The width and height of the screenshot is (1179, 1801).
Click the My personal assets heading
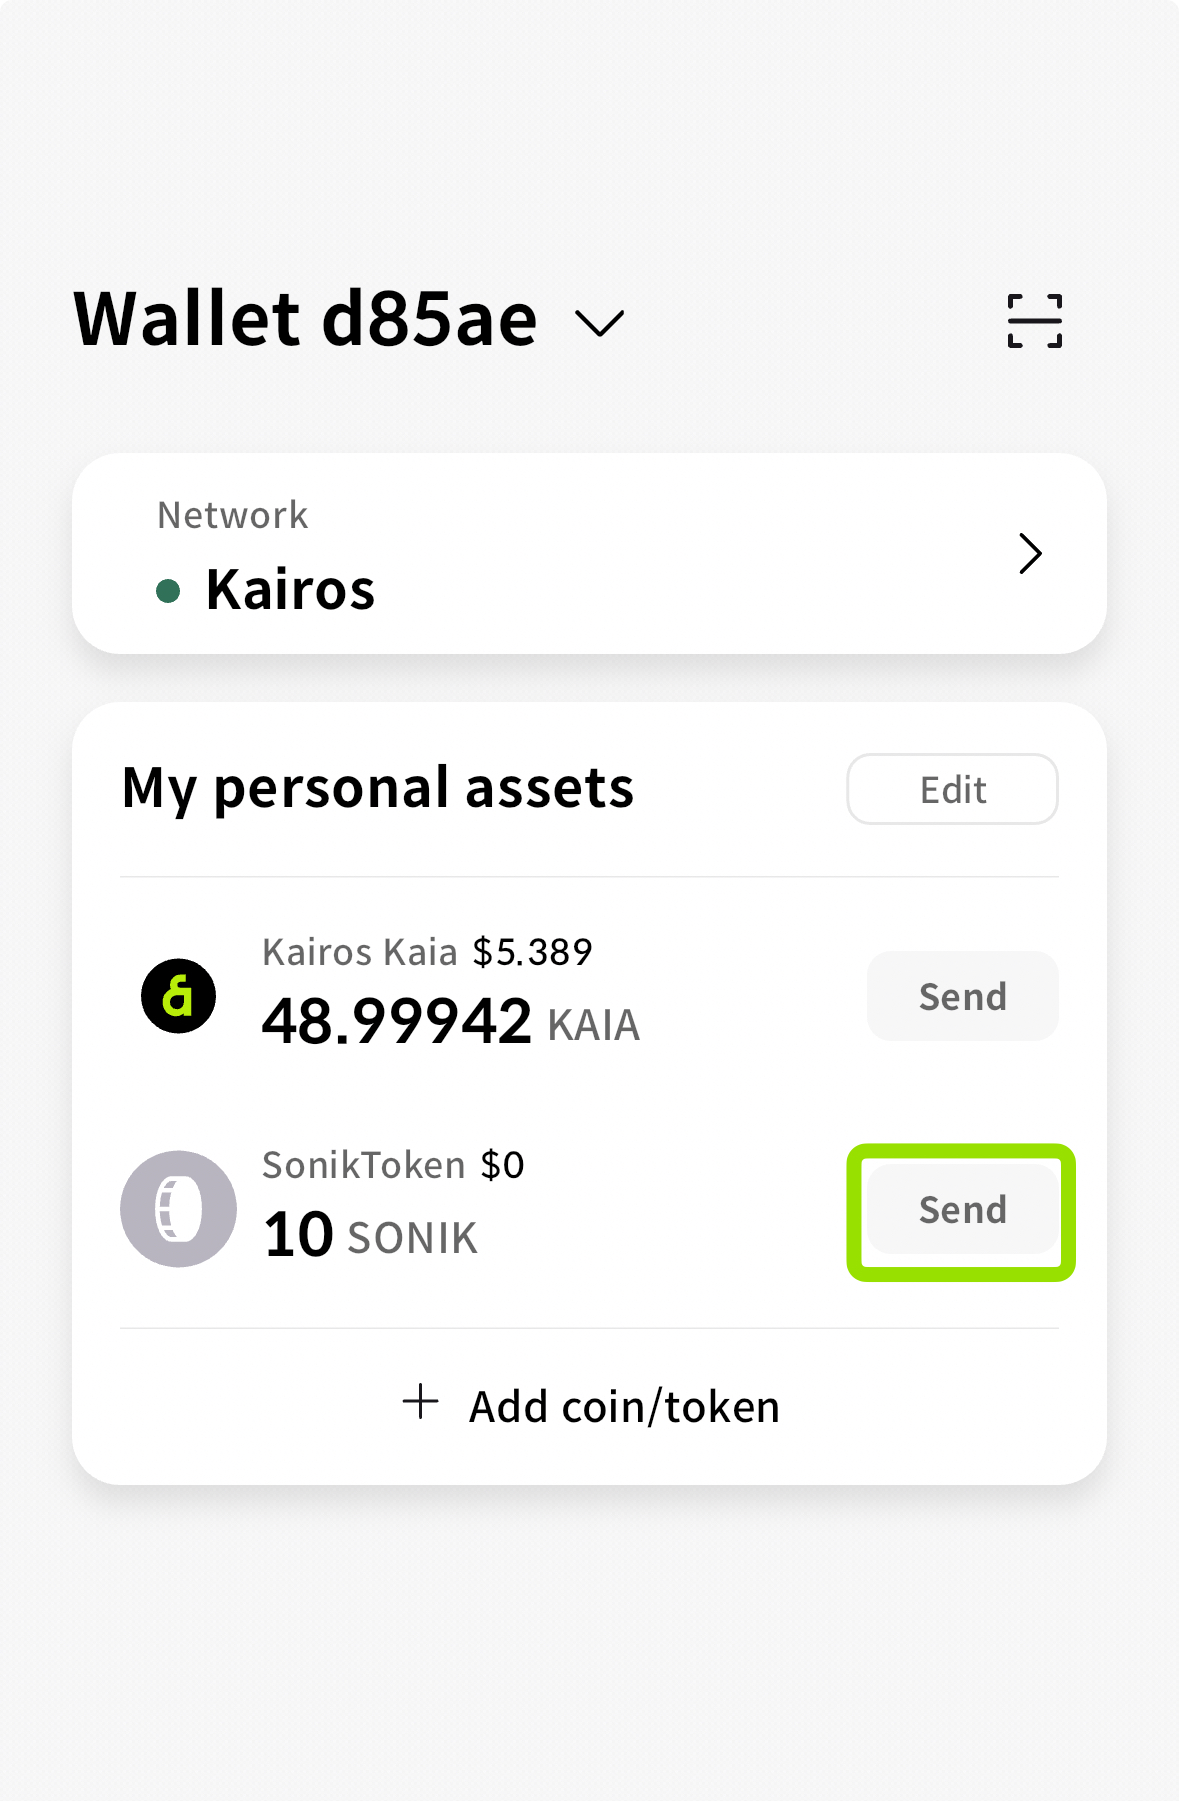click(378, 789)
